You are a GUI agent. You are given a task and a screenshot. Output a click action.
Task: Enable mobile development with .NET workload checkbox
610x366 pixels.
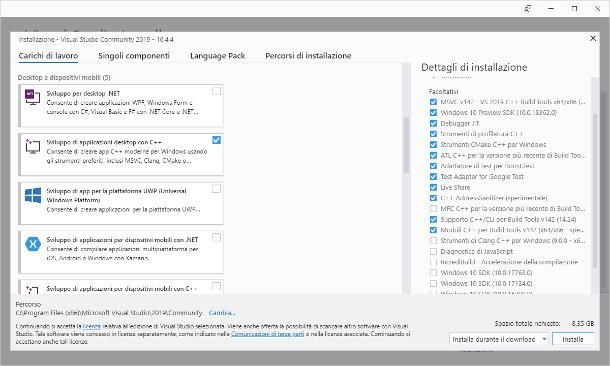216,238
